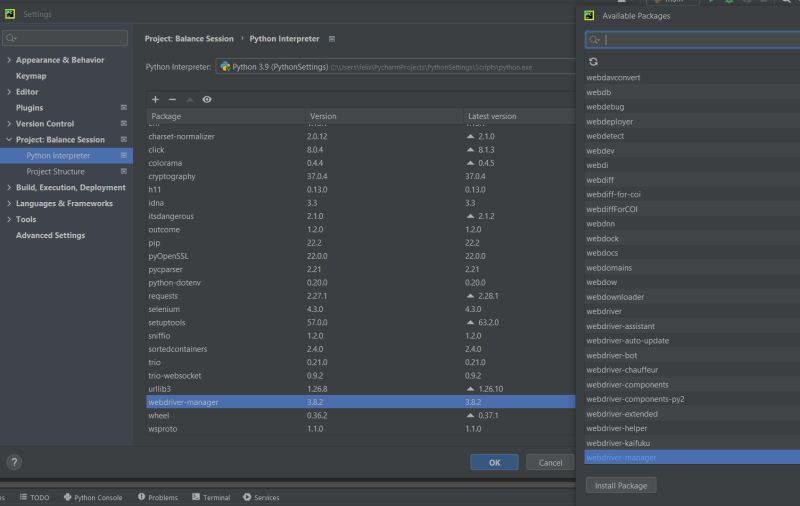Expand Build, Execution, Deployment section
The width and height of the screenshot is (800, 506).
pyautogui.click(x=9, y=187)
